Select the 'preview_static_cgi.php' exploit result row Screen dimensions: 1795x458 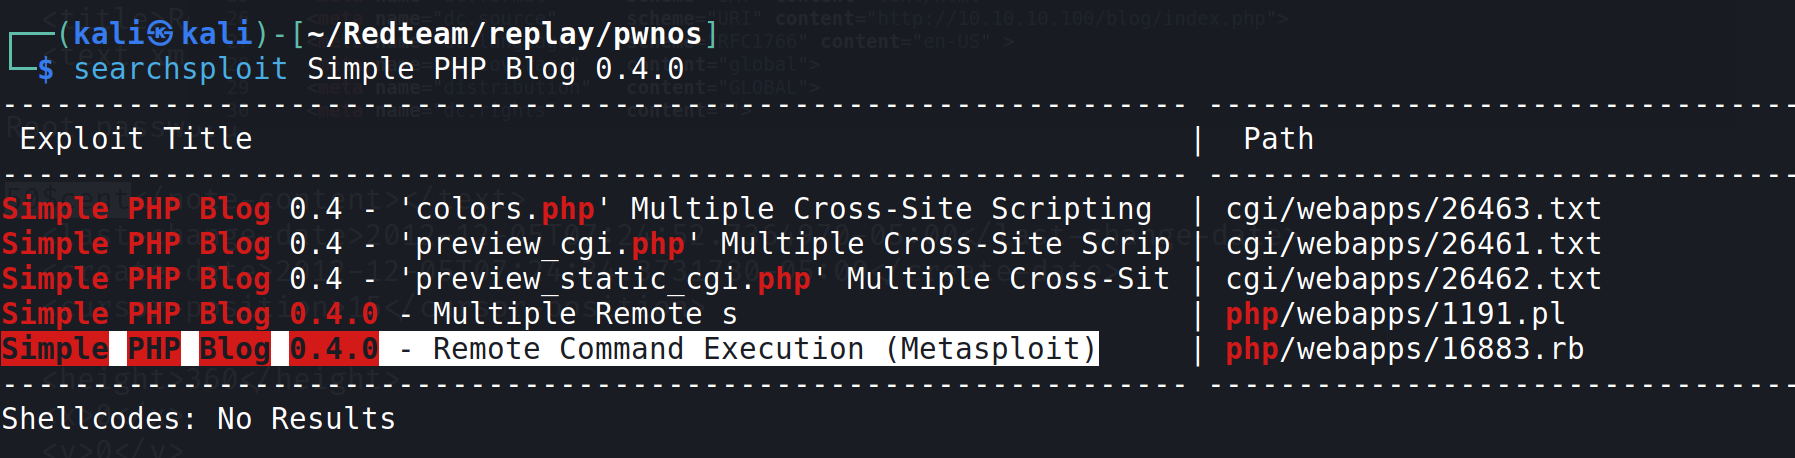pyautogui.click(x=585, y=279)
